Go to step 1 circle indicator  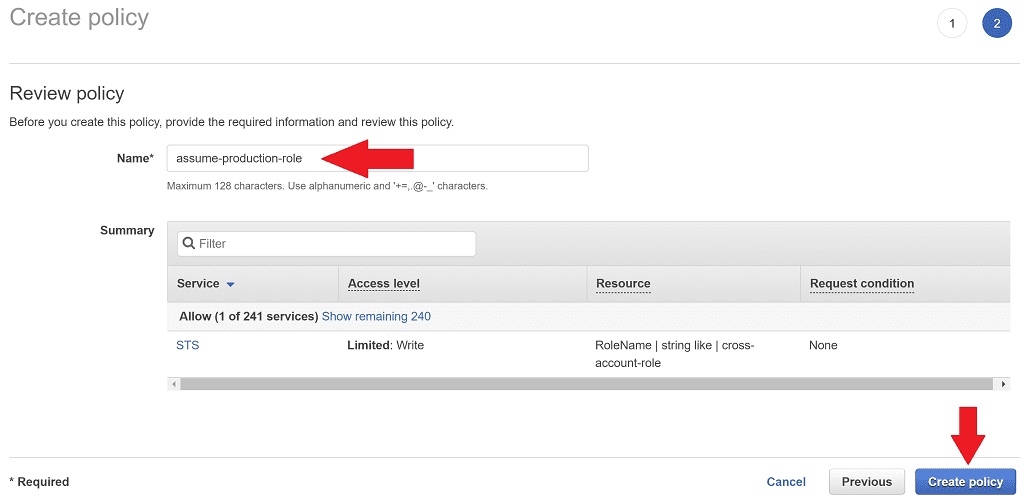tap(951, 23)
